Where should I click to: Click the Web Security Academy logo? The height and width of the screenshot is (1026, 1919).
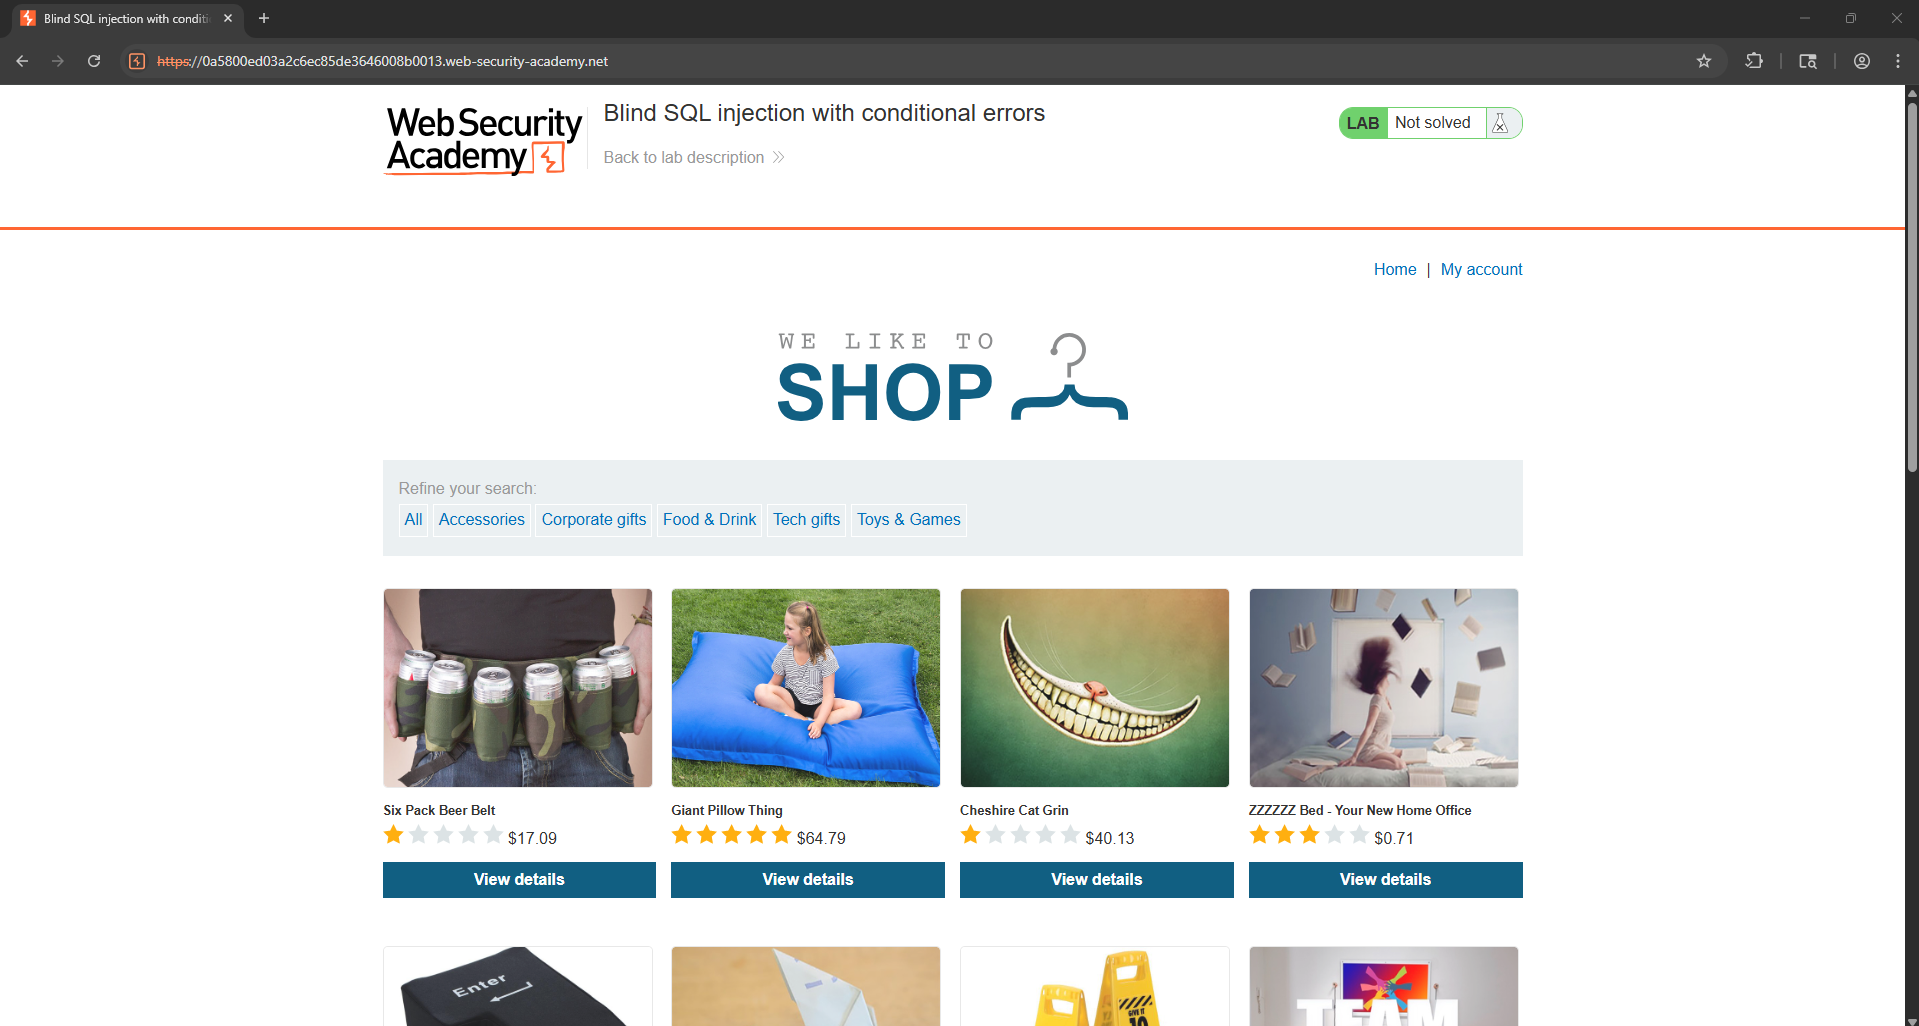[x=484, y=140]
